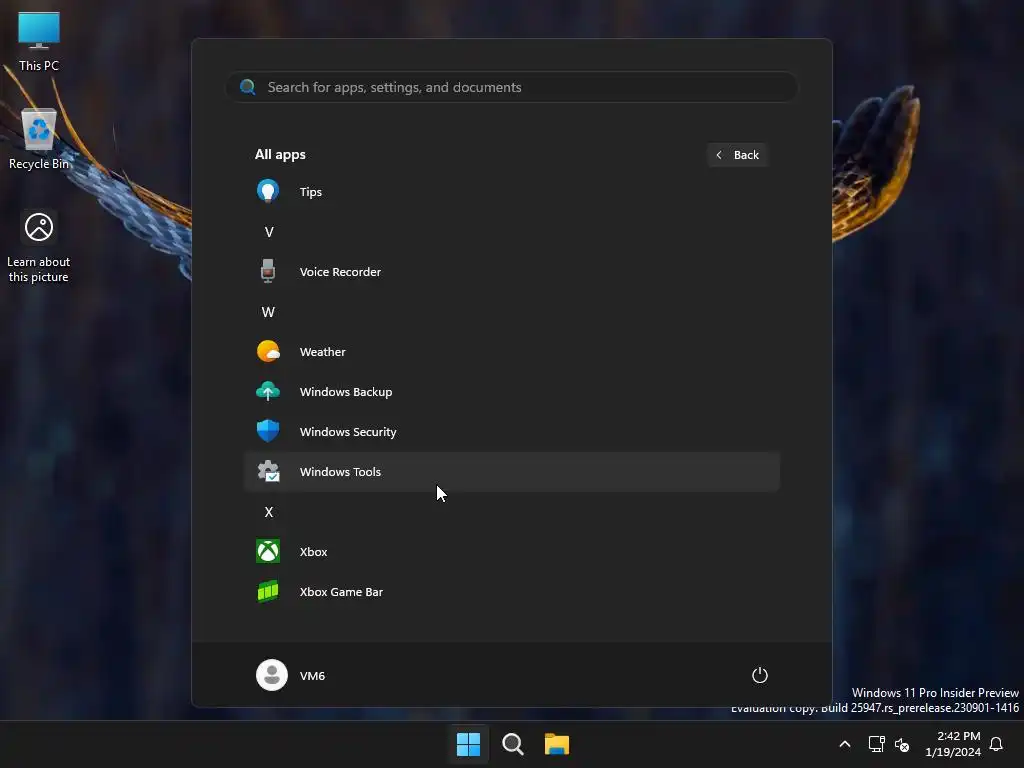Jump via the V letter header
The height and width of the screenshot is (768, 1024).
coord(268,232)
